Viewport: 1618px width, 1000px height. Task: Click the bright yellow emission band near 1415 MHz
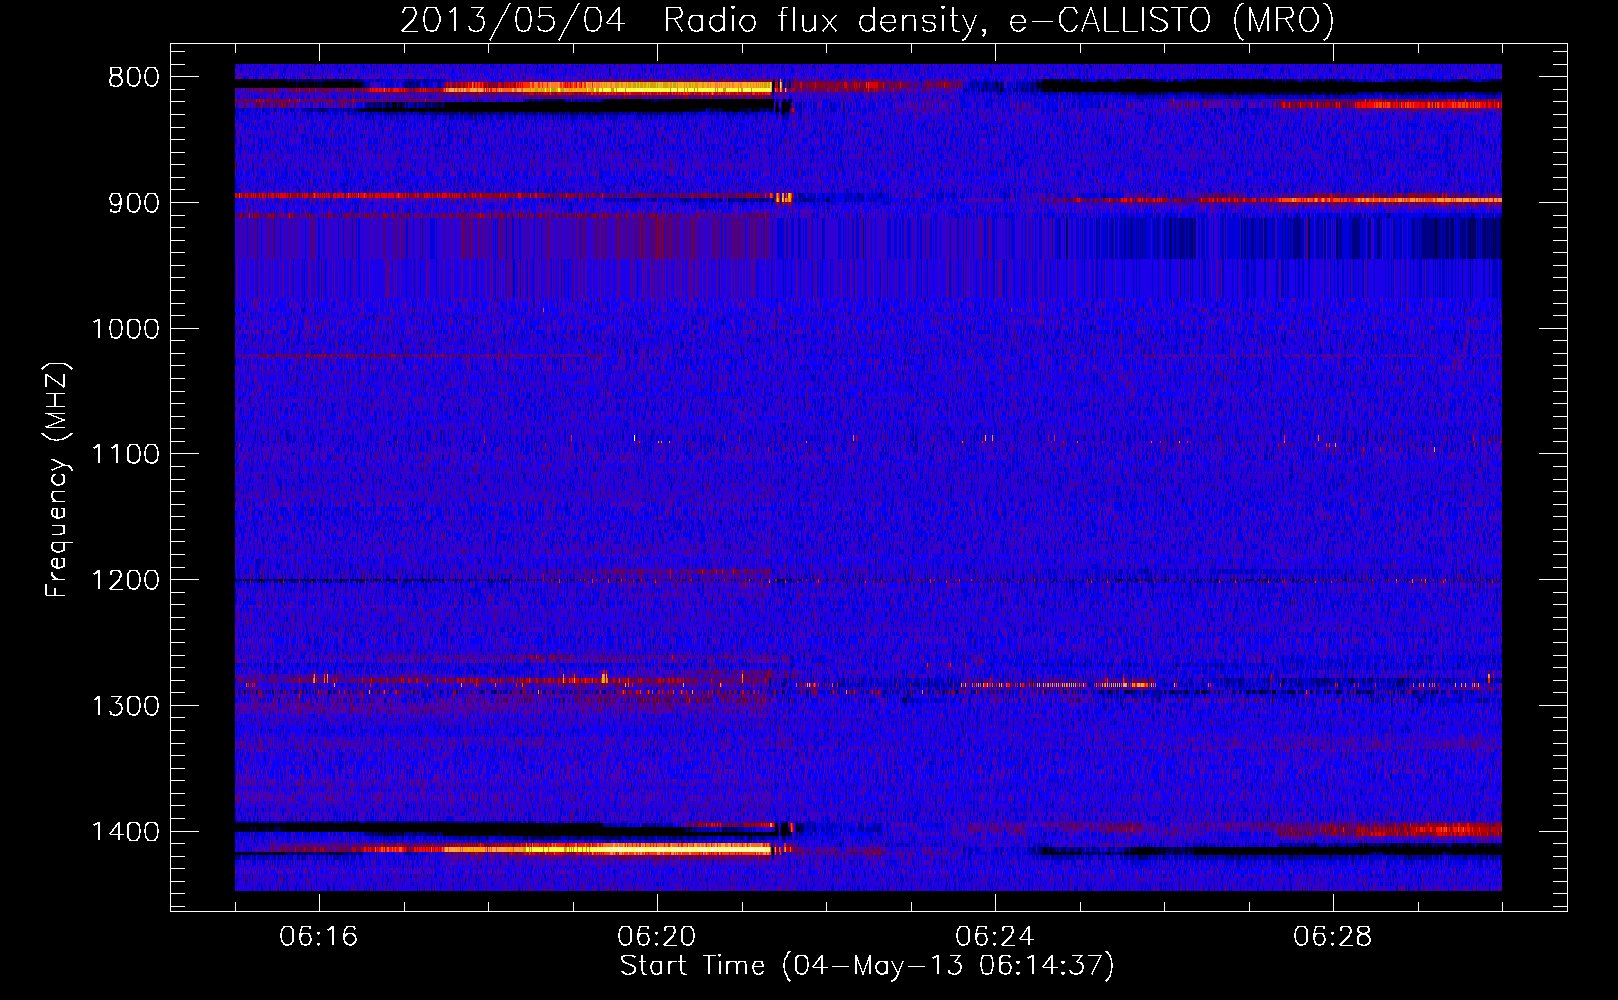coord(610,849)
